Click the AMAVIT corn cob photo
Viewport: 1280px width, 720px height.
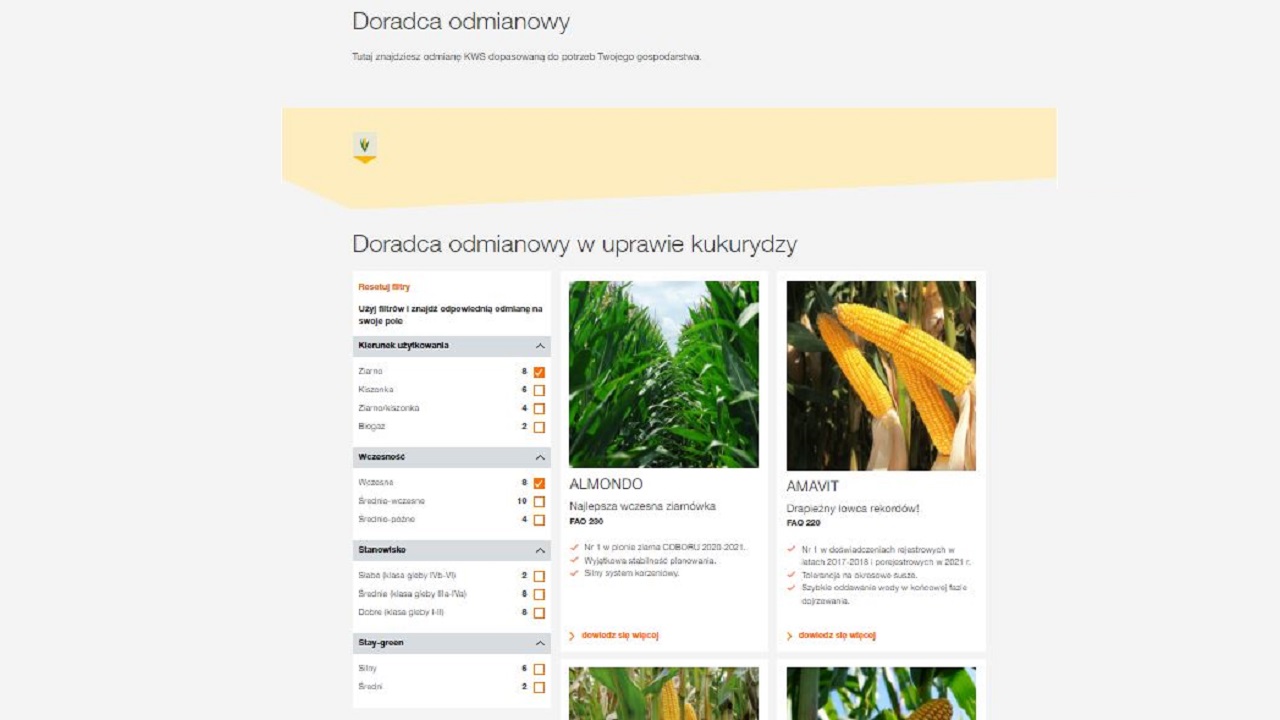pos(881,376)
